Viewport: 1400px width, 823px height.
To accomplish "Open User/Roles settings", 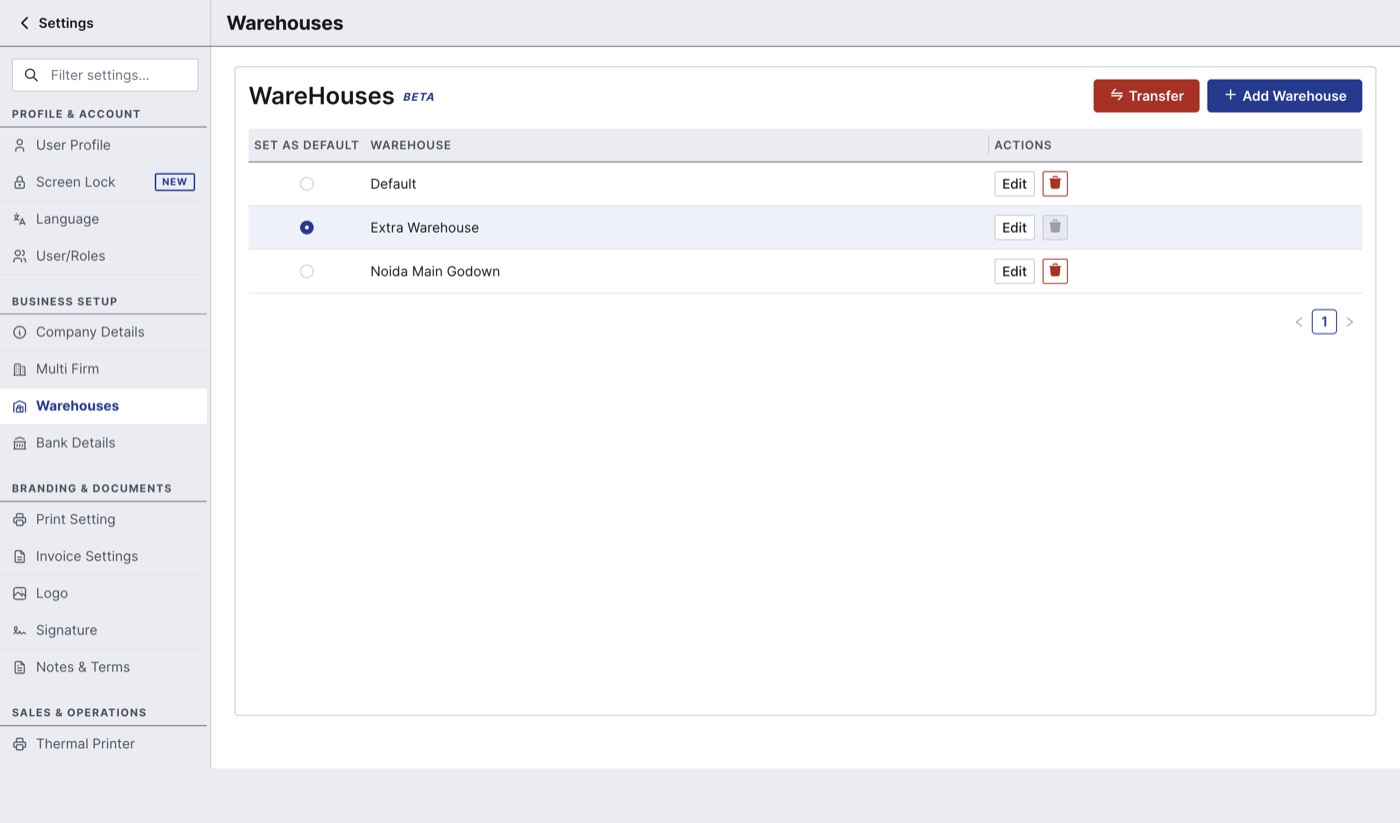I will point(104,256).
